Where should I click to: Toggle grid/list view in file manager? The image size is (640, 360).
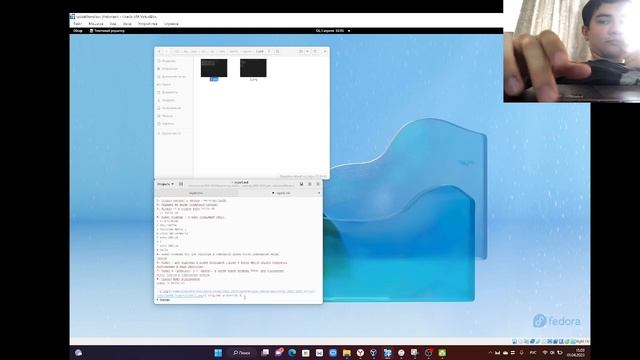(x=301, y=52)
